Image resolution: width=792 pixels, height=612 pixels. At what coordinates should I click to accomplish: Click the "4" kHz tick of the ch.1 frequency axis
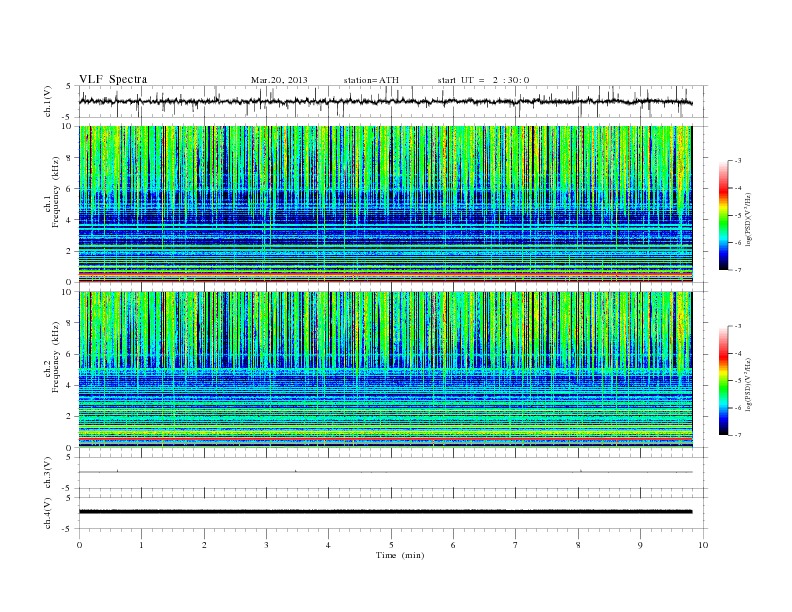pos(69,220)
